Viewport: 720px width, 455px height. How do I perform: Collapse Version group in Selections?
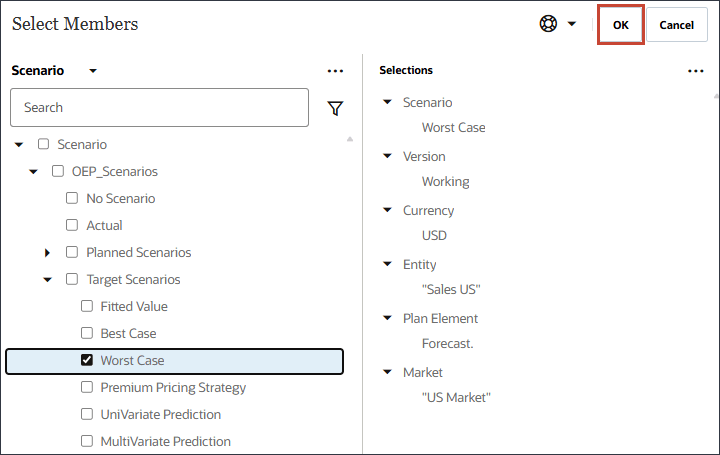[x=387, y=156]
